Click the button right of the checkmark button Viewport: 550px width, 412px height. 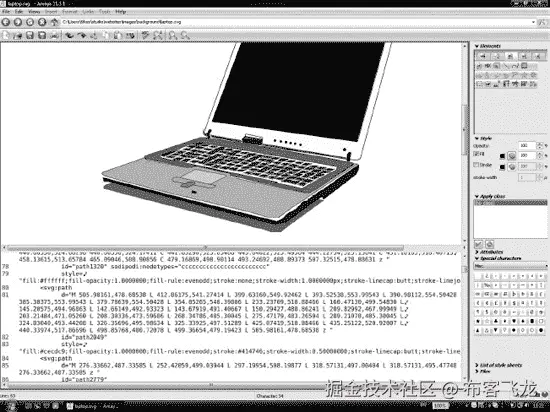(x=490, y=244)
